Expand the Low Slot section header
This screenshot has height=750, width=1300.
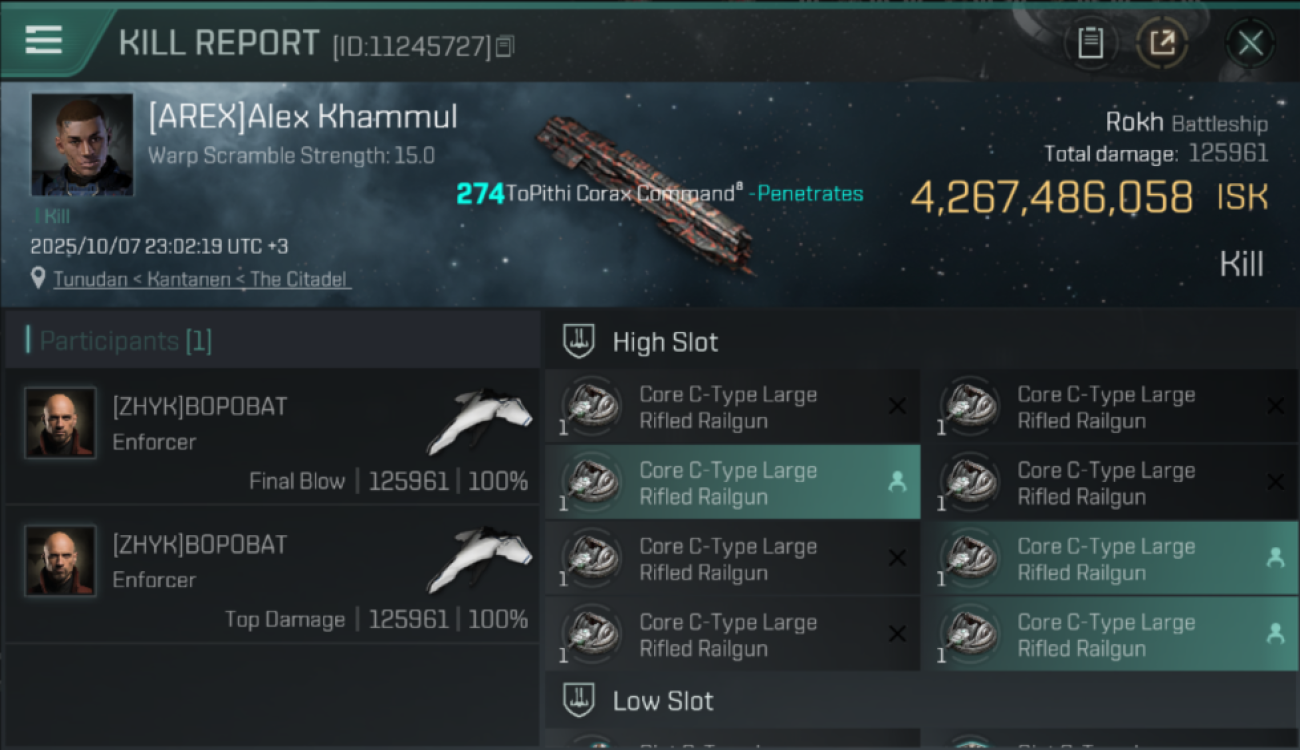pos(663,701)
